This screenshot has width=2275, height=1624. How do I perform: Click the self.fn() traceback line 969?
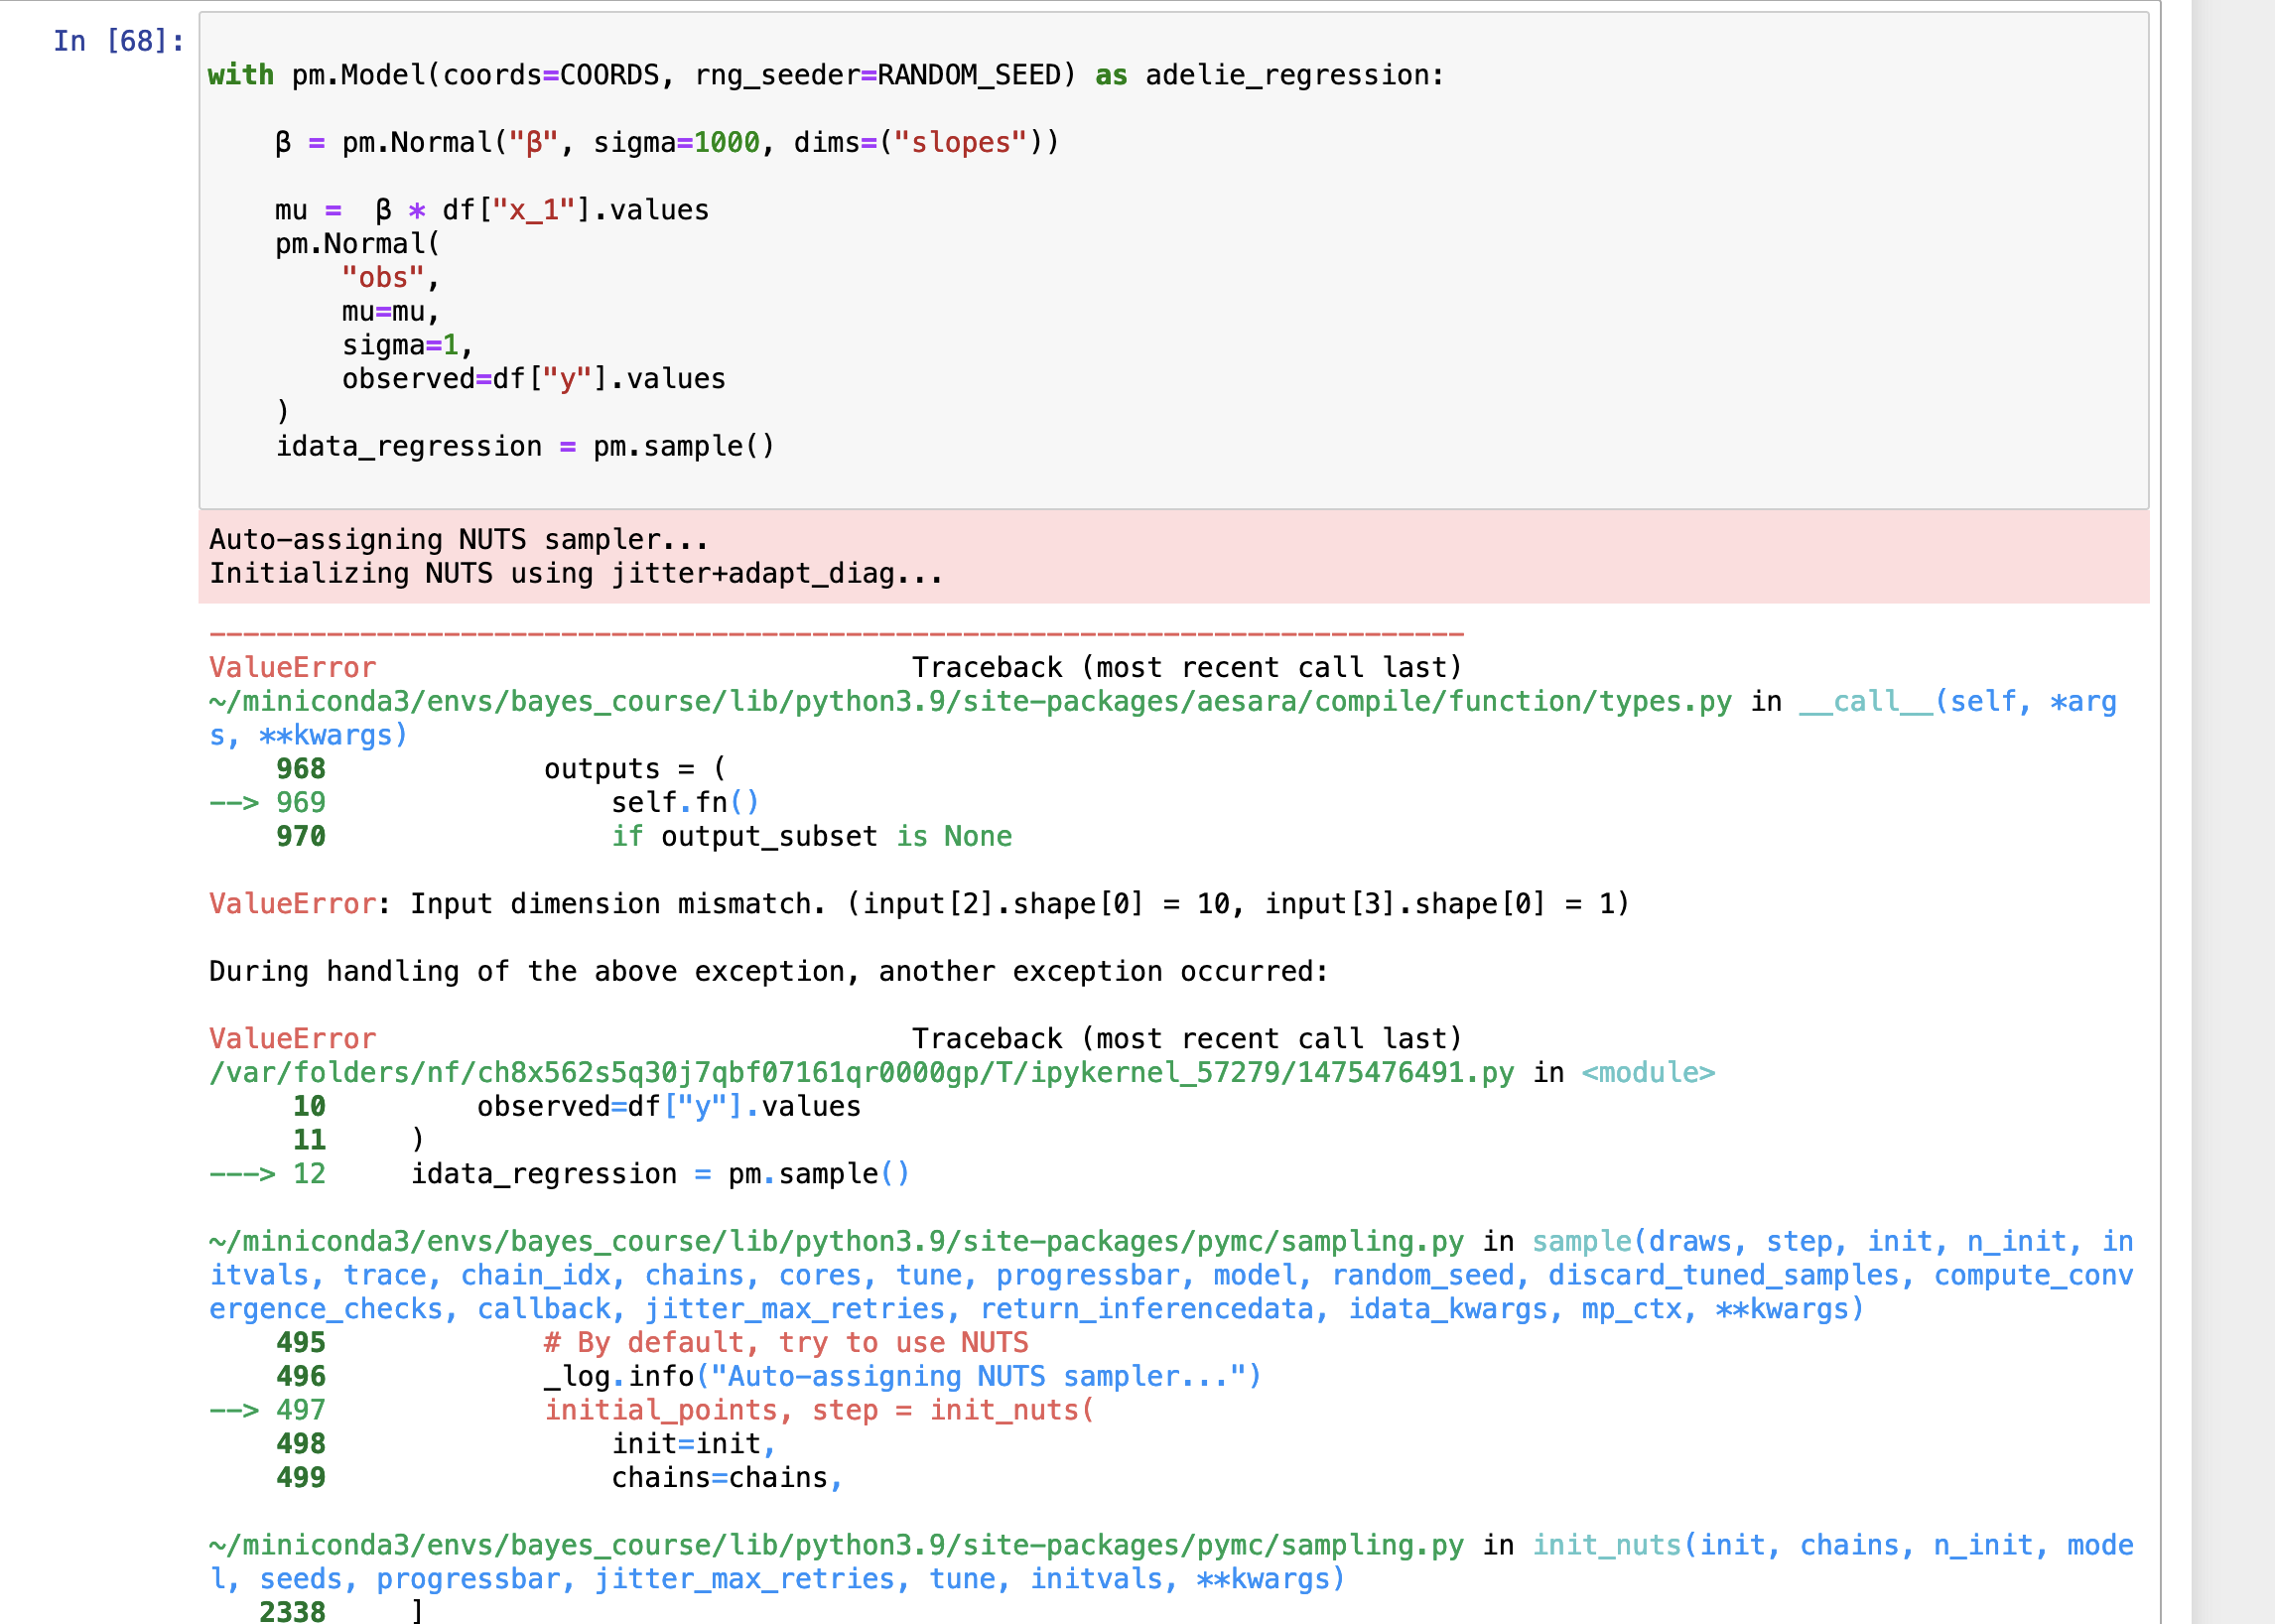point(684,803)
